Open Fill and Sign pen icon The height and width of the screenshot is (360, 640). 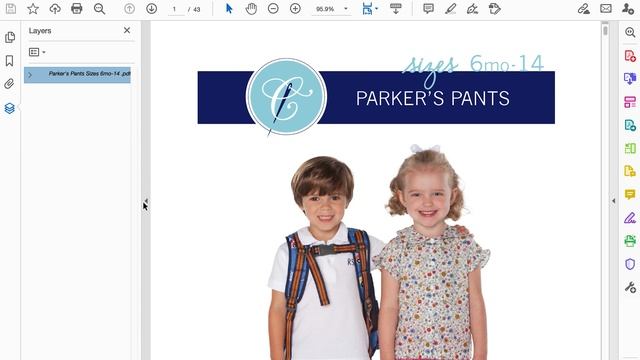click(584, 9)
